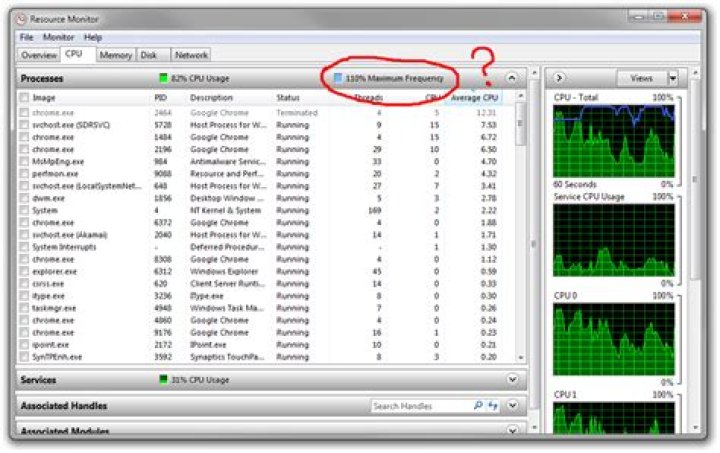Click into the Search Handles field
The image size is (720, 453).
pyautogui.click(x=421, y=406)
